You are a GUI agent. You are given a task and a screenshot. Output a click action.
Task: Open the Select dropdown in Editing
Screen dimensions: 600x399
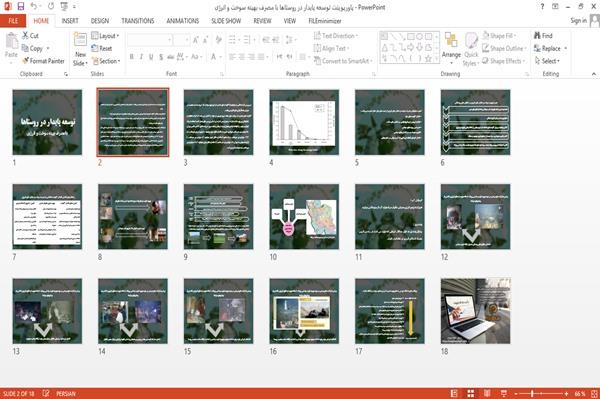click(547, 61)
